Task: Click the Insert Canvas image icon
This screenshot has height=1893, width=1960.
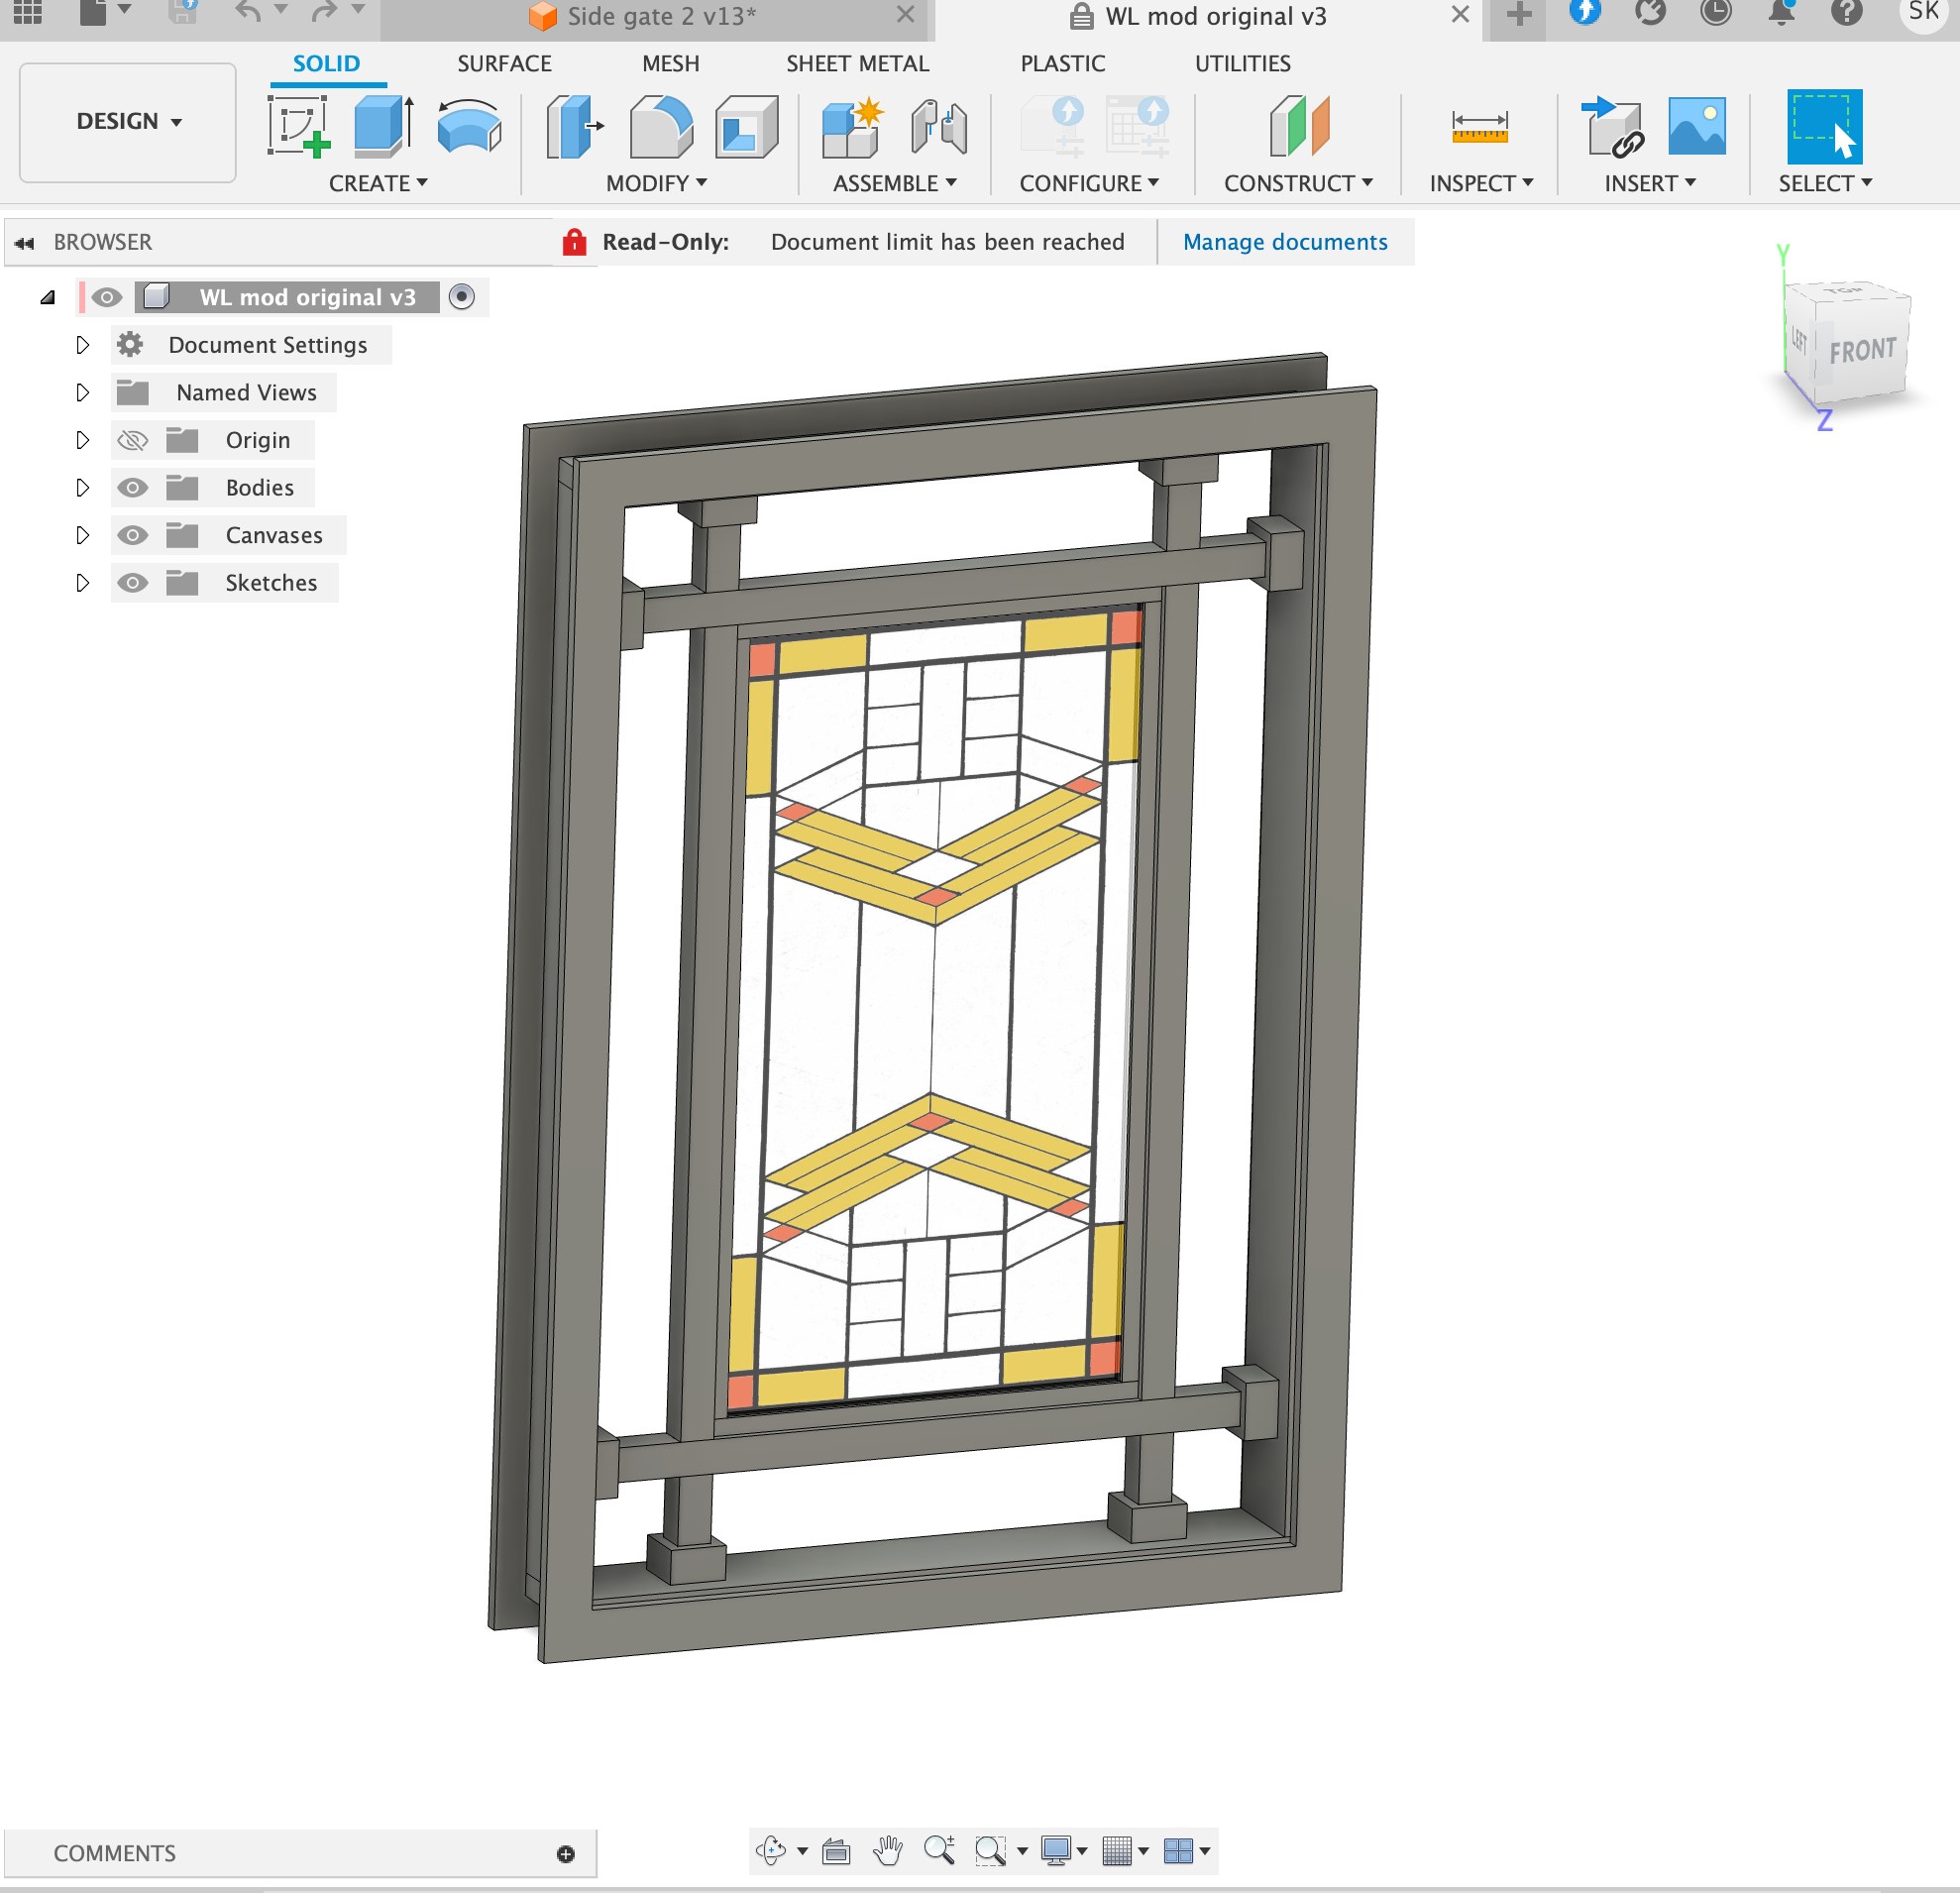Action: 1696,126
